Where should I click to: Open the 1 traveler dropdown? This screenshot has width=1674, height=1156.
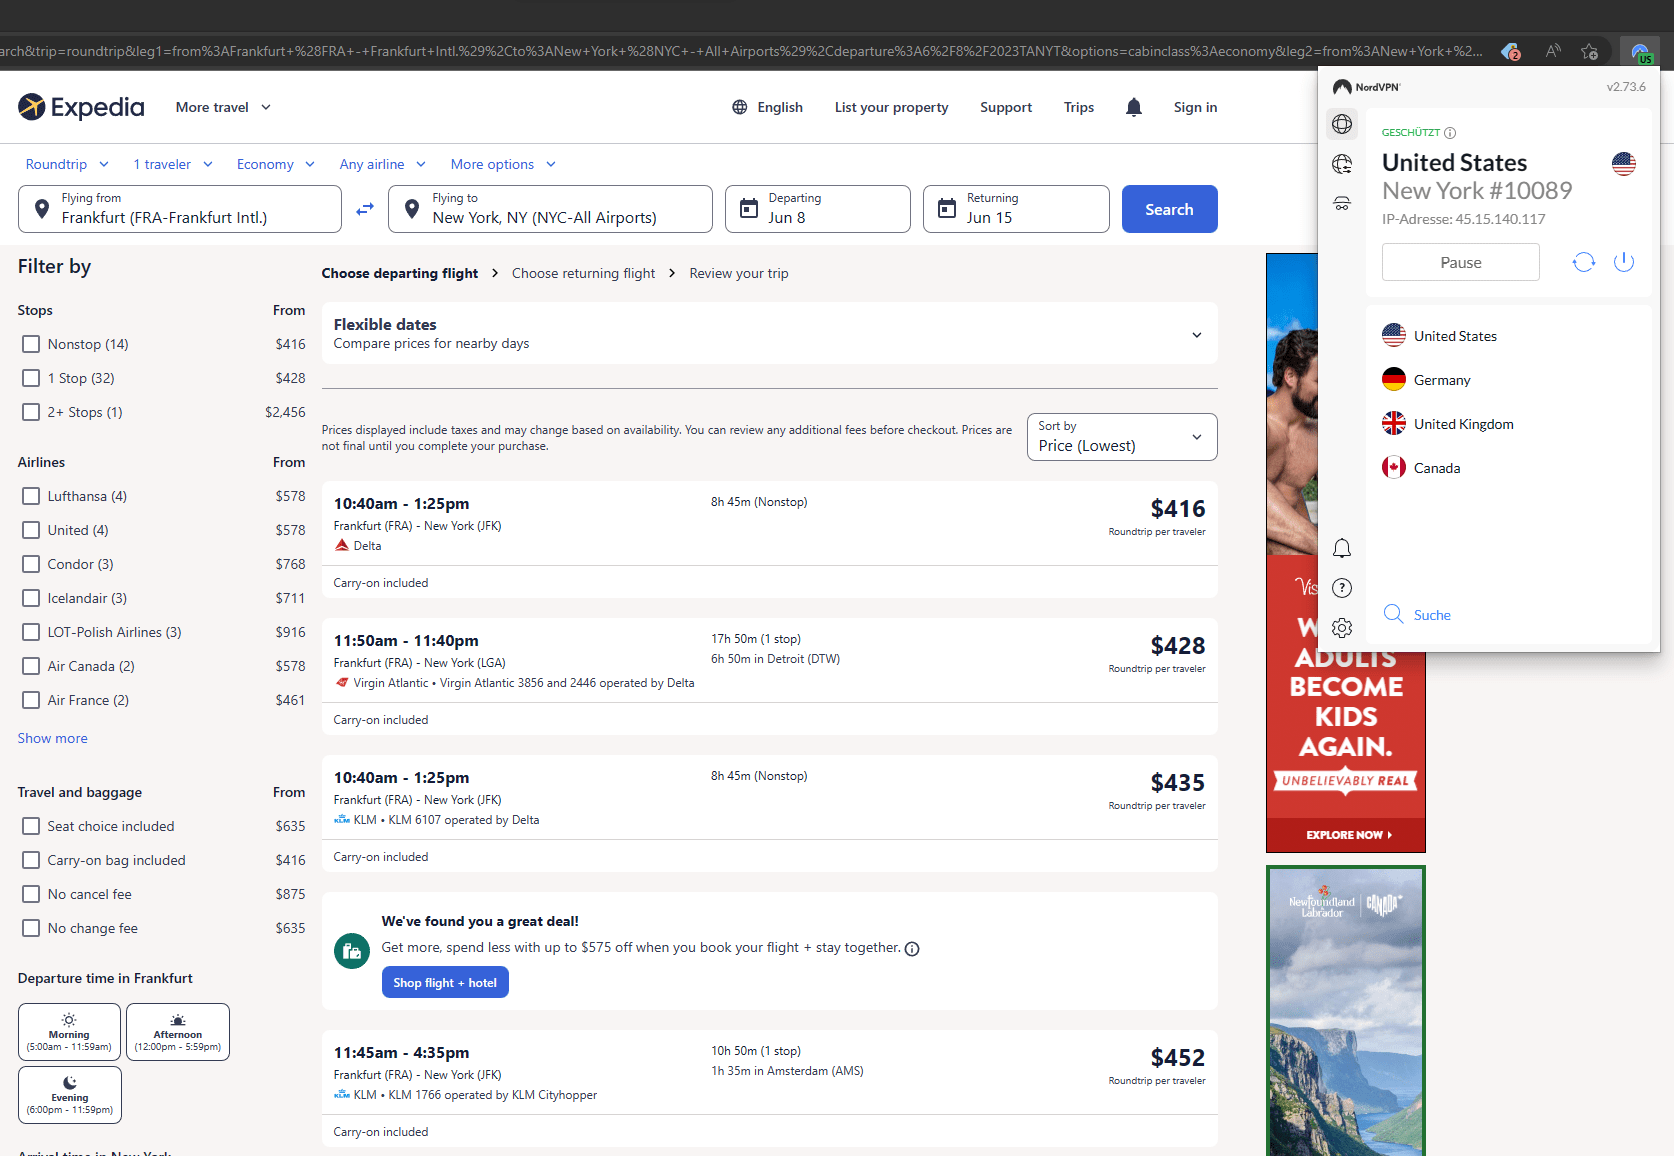(x=173, y=164)
